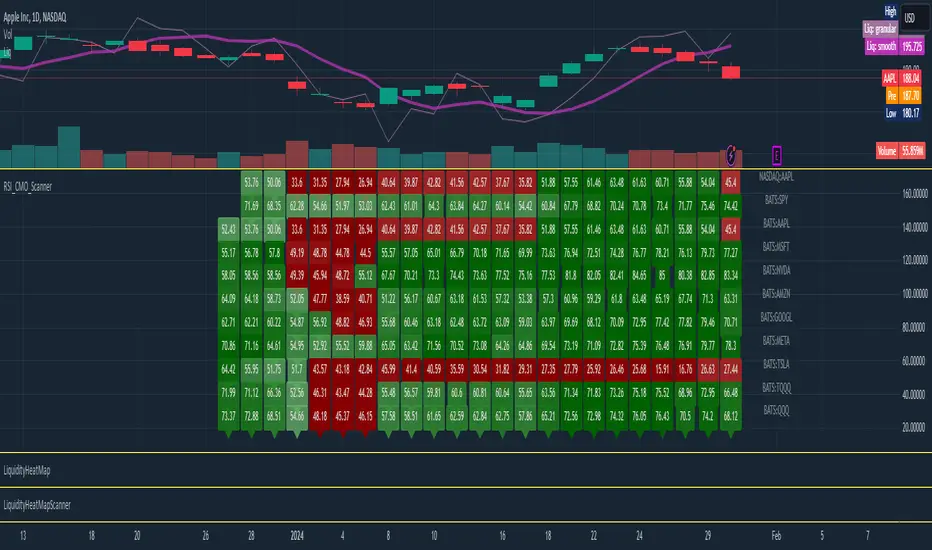932x550 pixels.
Task: Click the BATS:NVDA row label
Action: (776, 270)
